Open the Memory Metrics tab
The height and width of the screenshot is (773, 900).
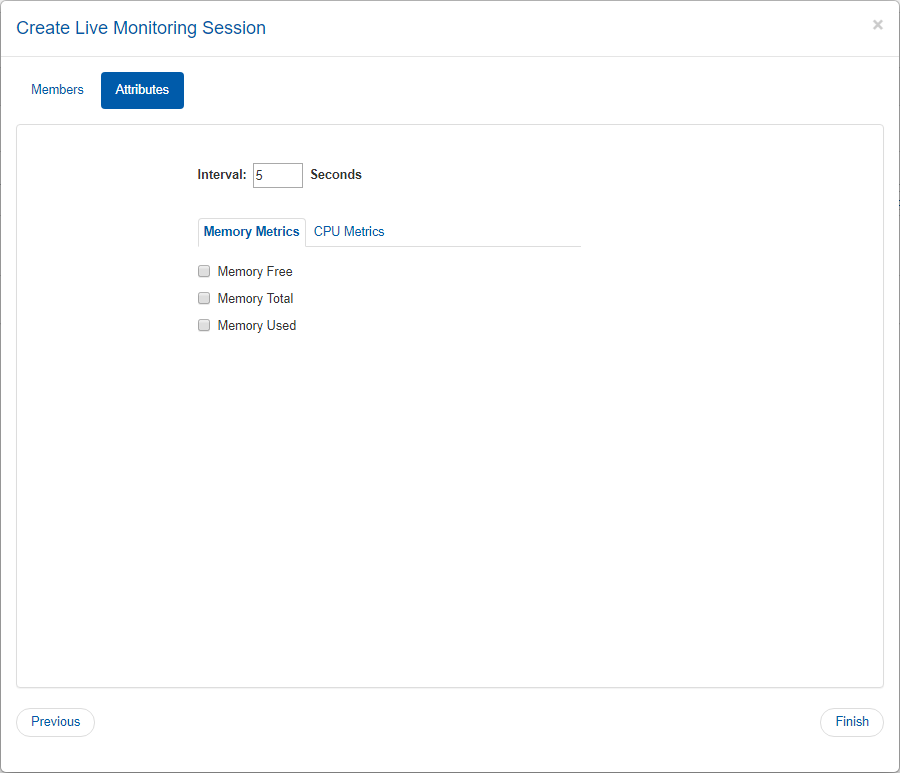[251, 232]
